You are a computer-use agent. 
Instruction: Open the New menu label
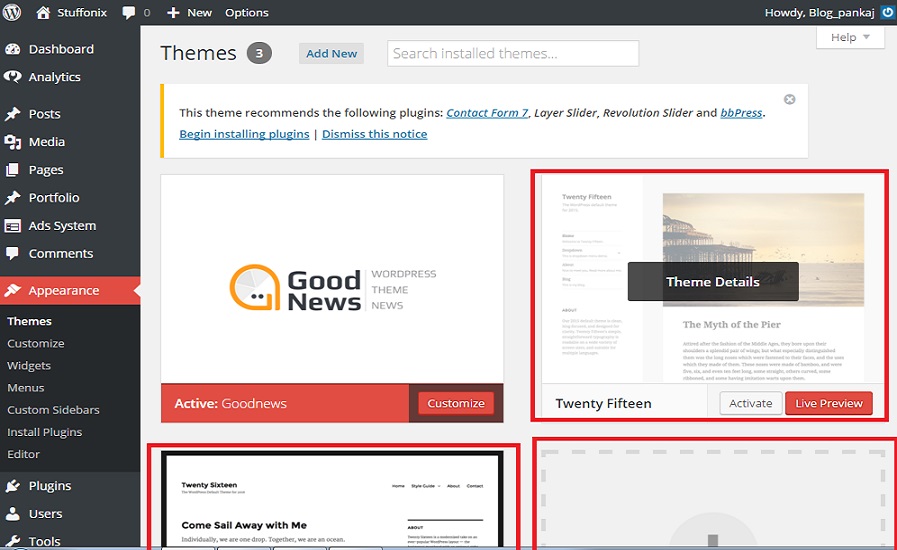coord(200,13)
